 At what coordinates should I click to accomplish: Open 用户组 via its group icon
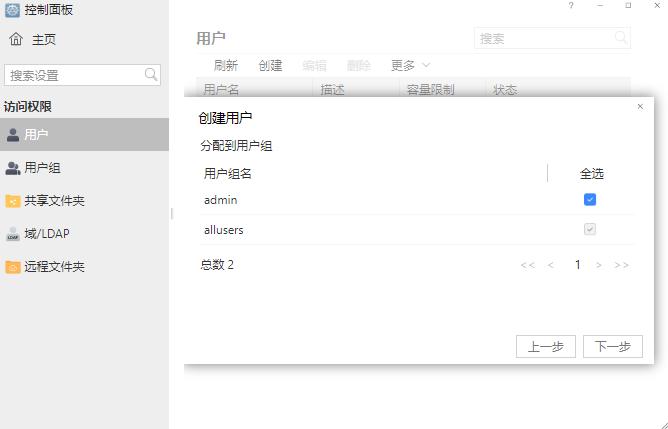click(x=13, y=168)
